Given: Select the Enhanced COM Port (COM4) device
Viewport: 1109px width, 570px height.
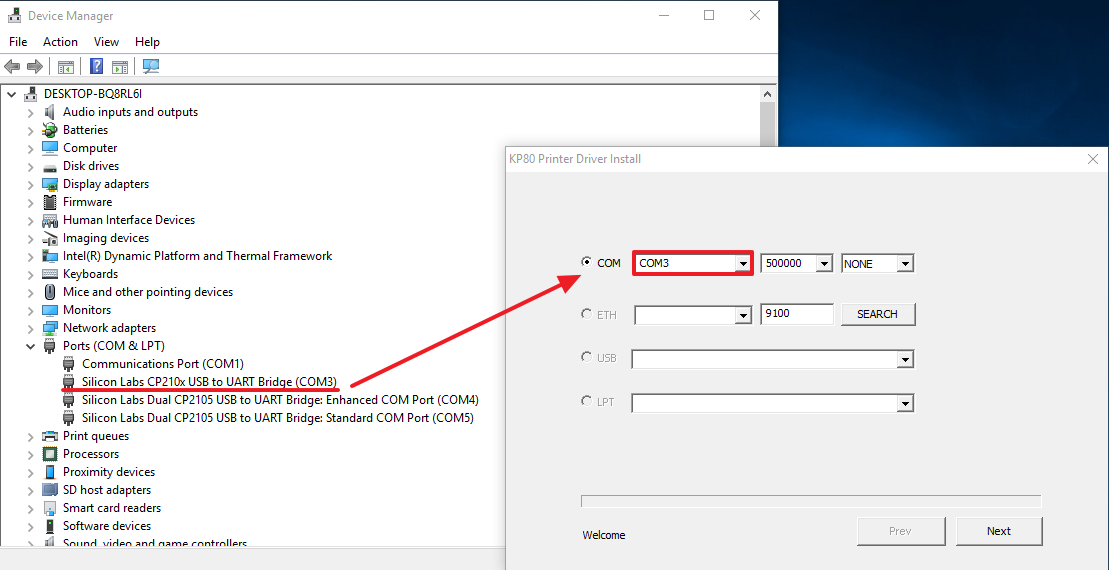Looking at the screenshot, I should [280, 400].
